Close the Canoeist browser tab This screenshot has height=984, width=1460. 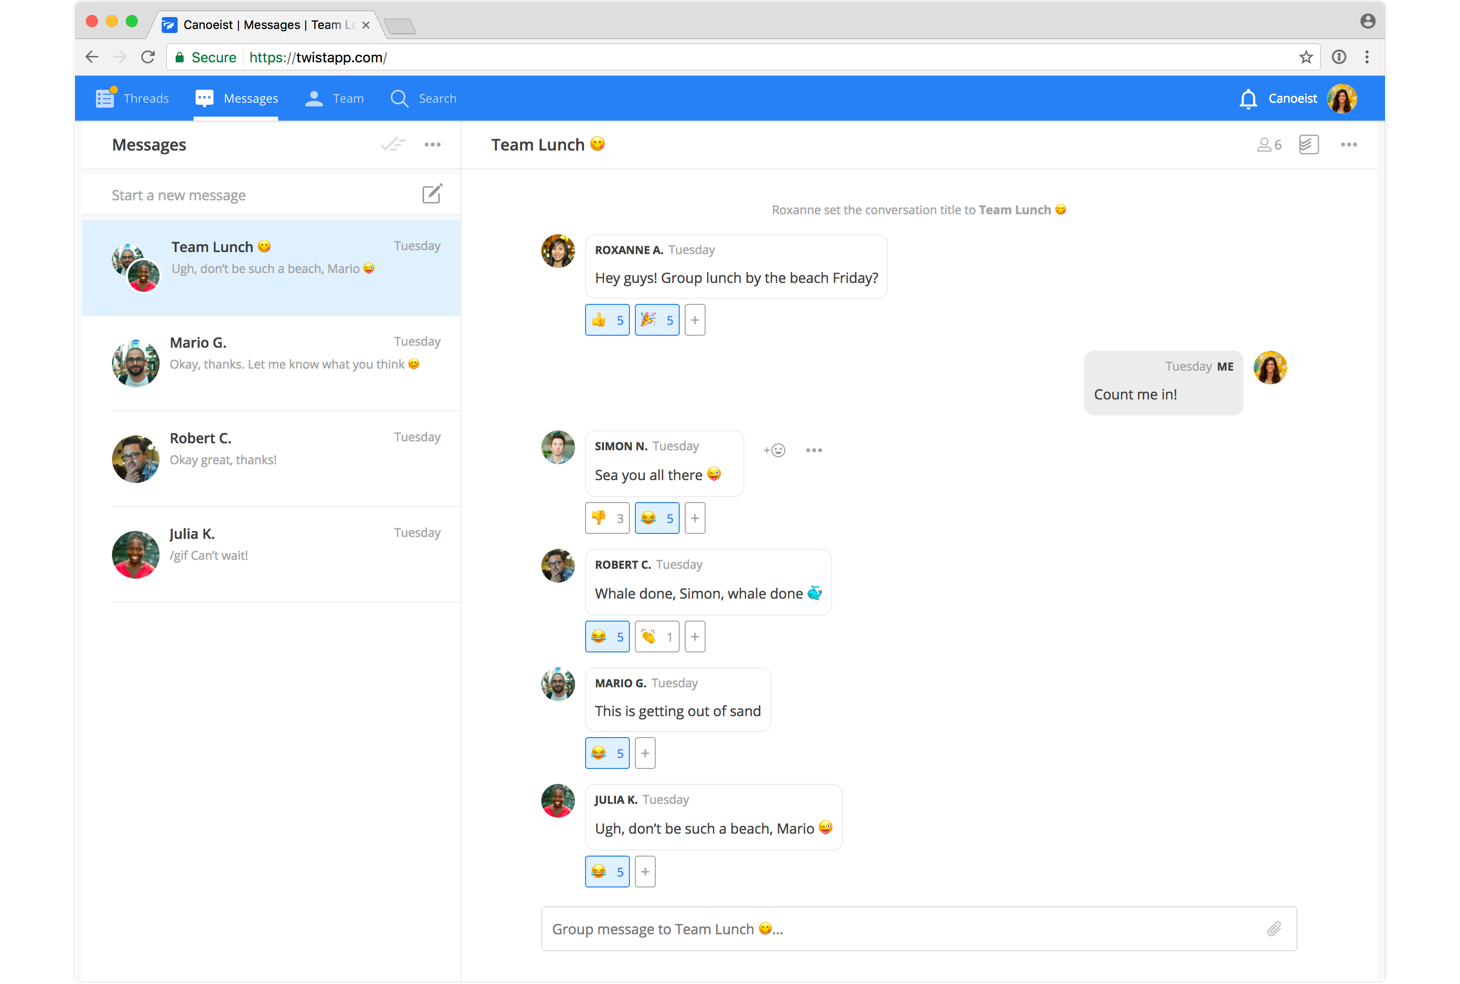pyautogui.click(x=366, y=25)
